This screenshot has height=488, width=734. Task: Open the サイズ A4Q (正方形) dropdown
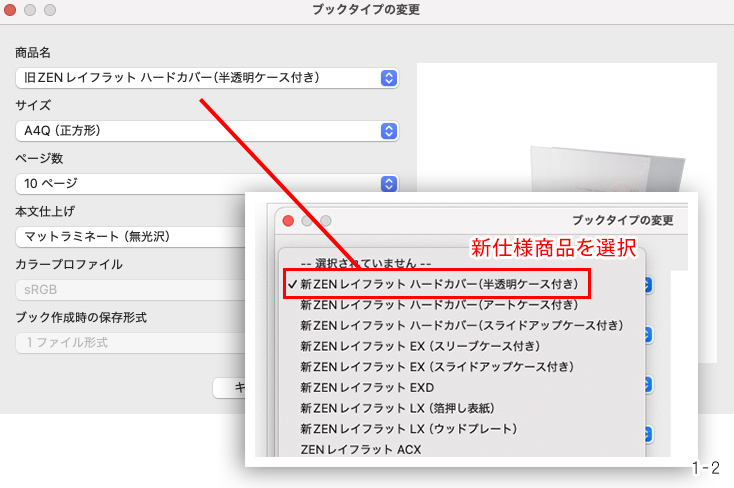tap(206, 131)
